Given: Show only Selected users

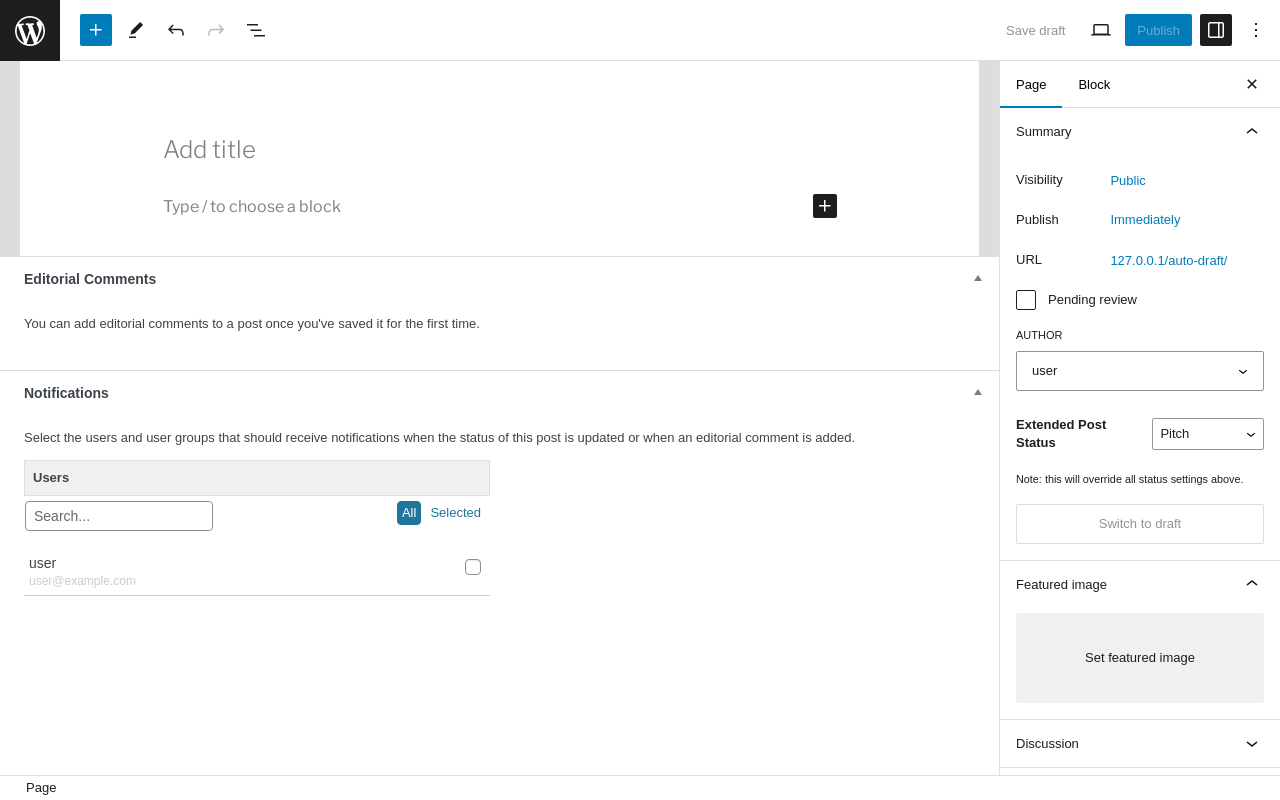Looking at the screenshot, I should (455, 513).
